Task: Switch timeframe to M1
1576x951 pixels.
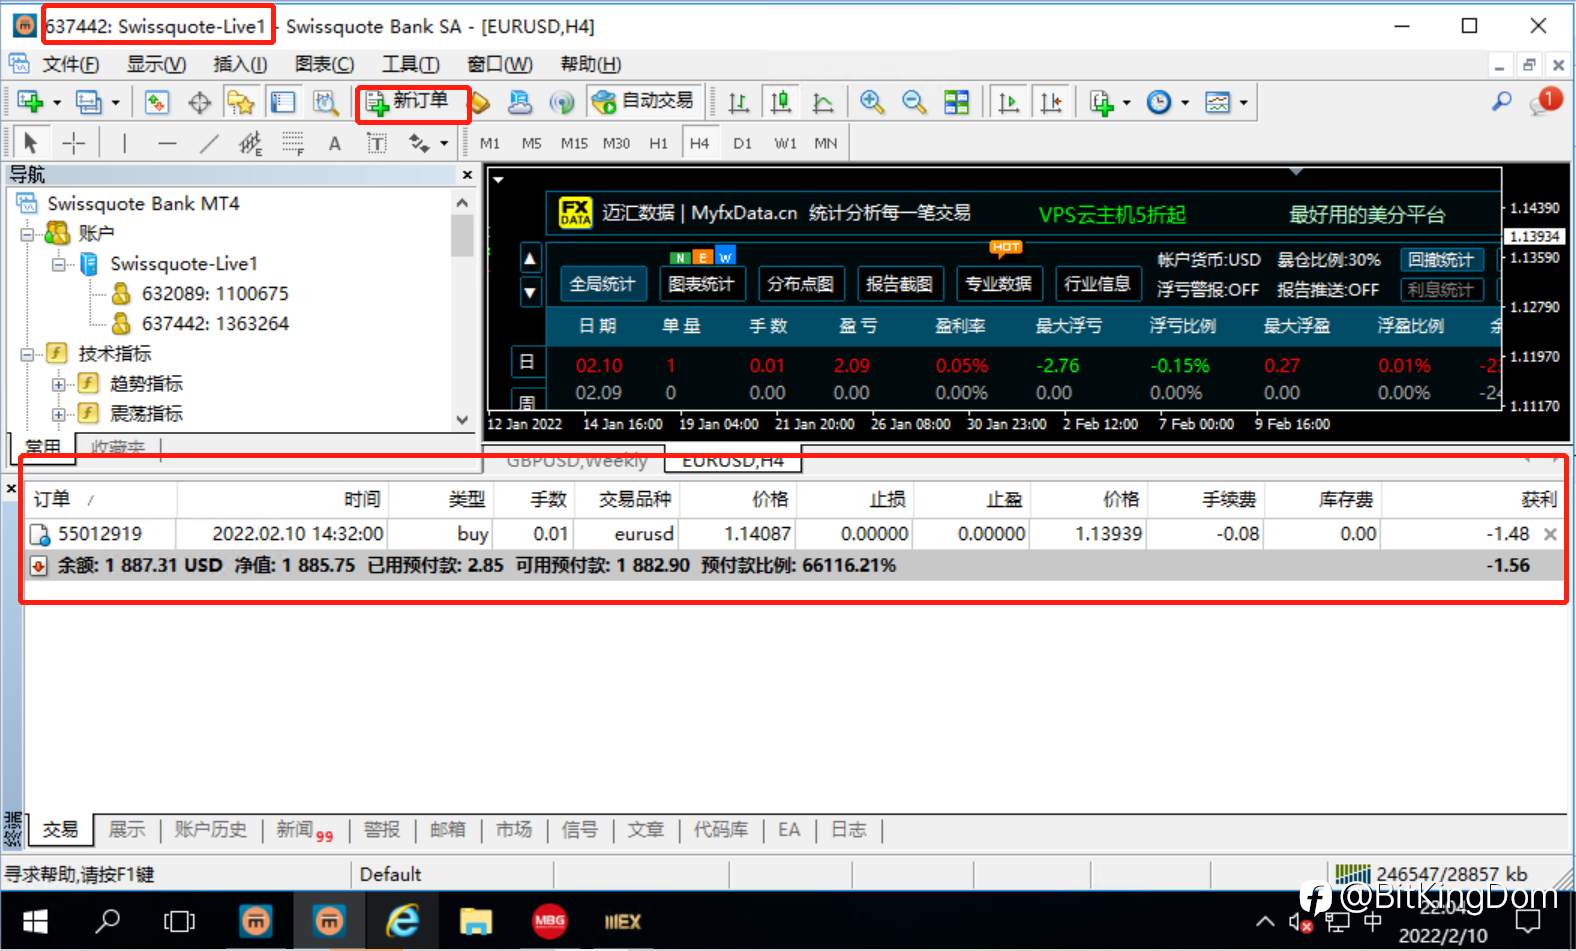Action: click(490, 143)
